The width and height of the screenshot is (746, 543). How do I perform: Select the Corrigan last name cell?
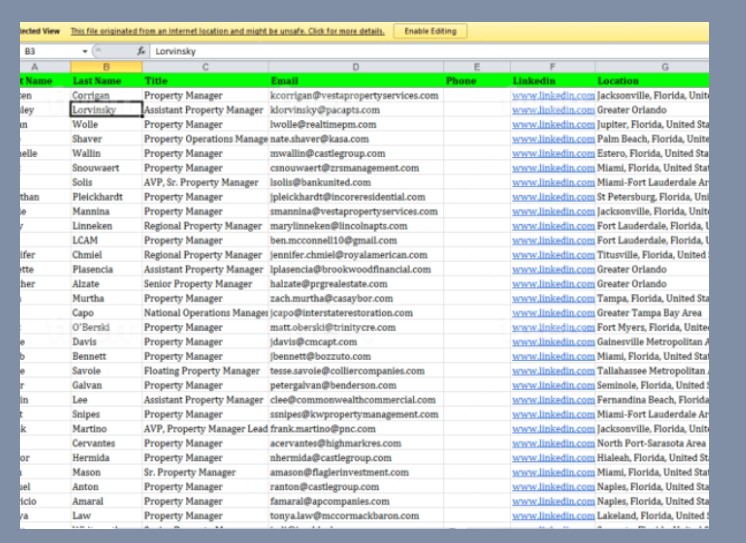click(106, 96)
